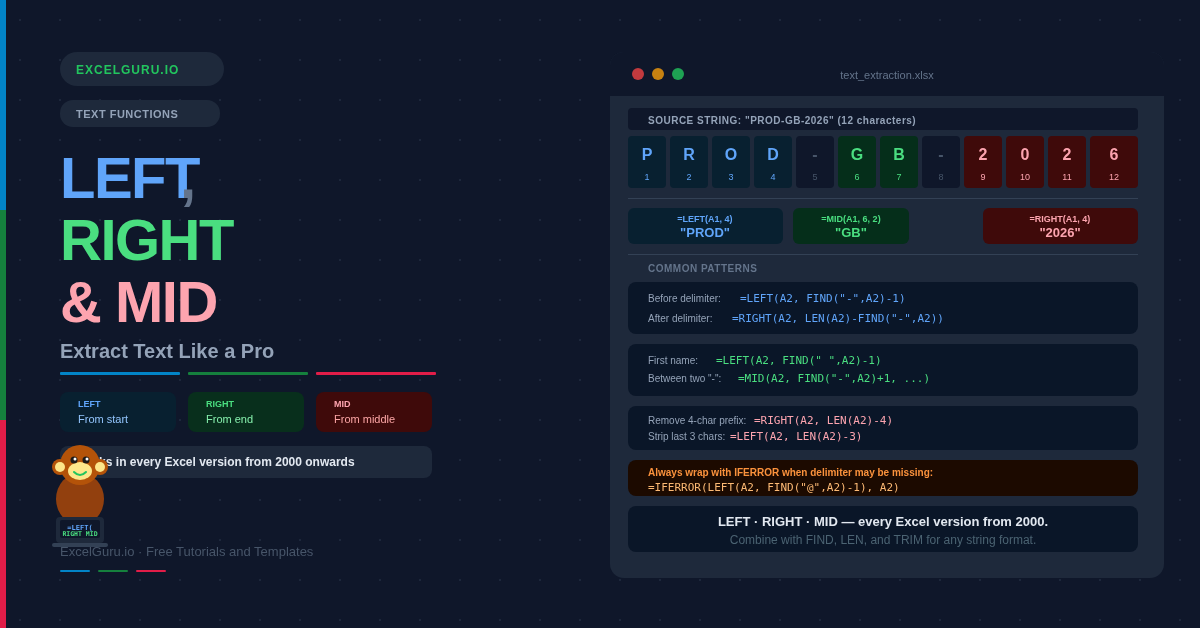This screenshot has height=628, width=1200.
Task: Click the dash tile at position 5
Action: (815, 162)
